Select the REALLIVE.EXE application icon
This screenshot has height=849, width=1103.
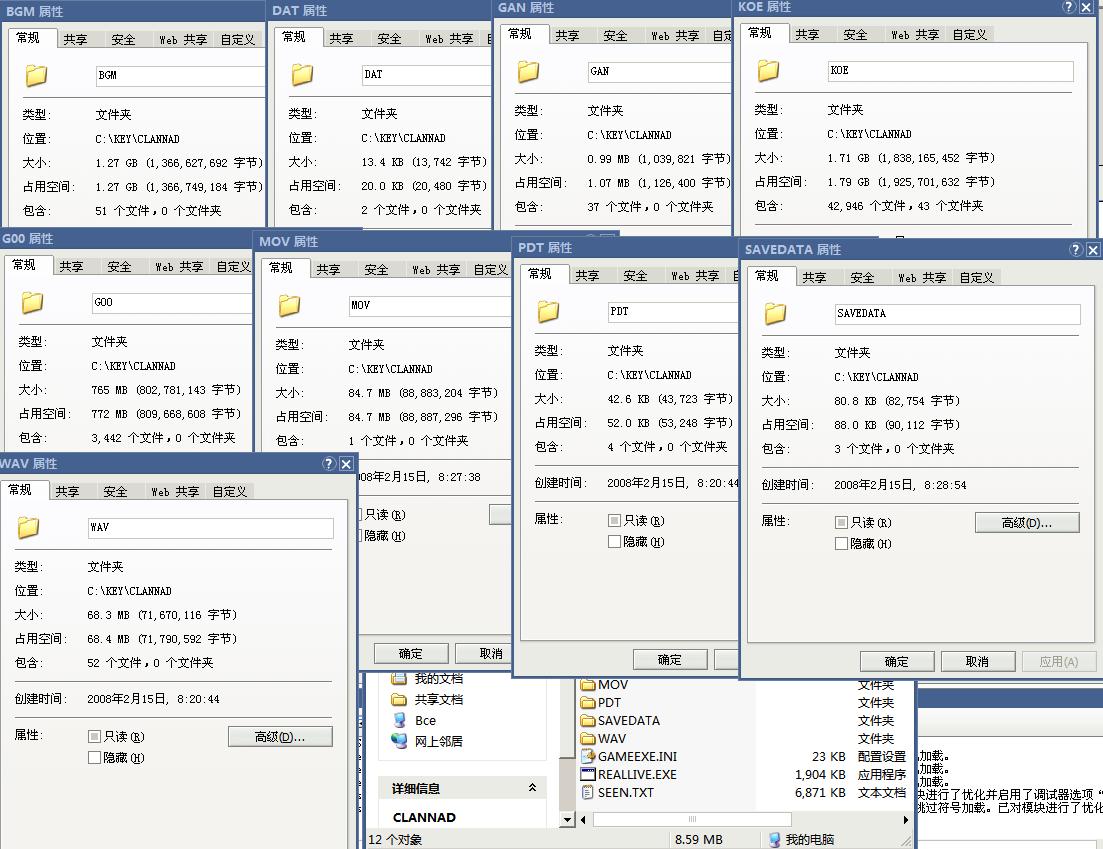588,774
